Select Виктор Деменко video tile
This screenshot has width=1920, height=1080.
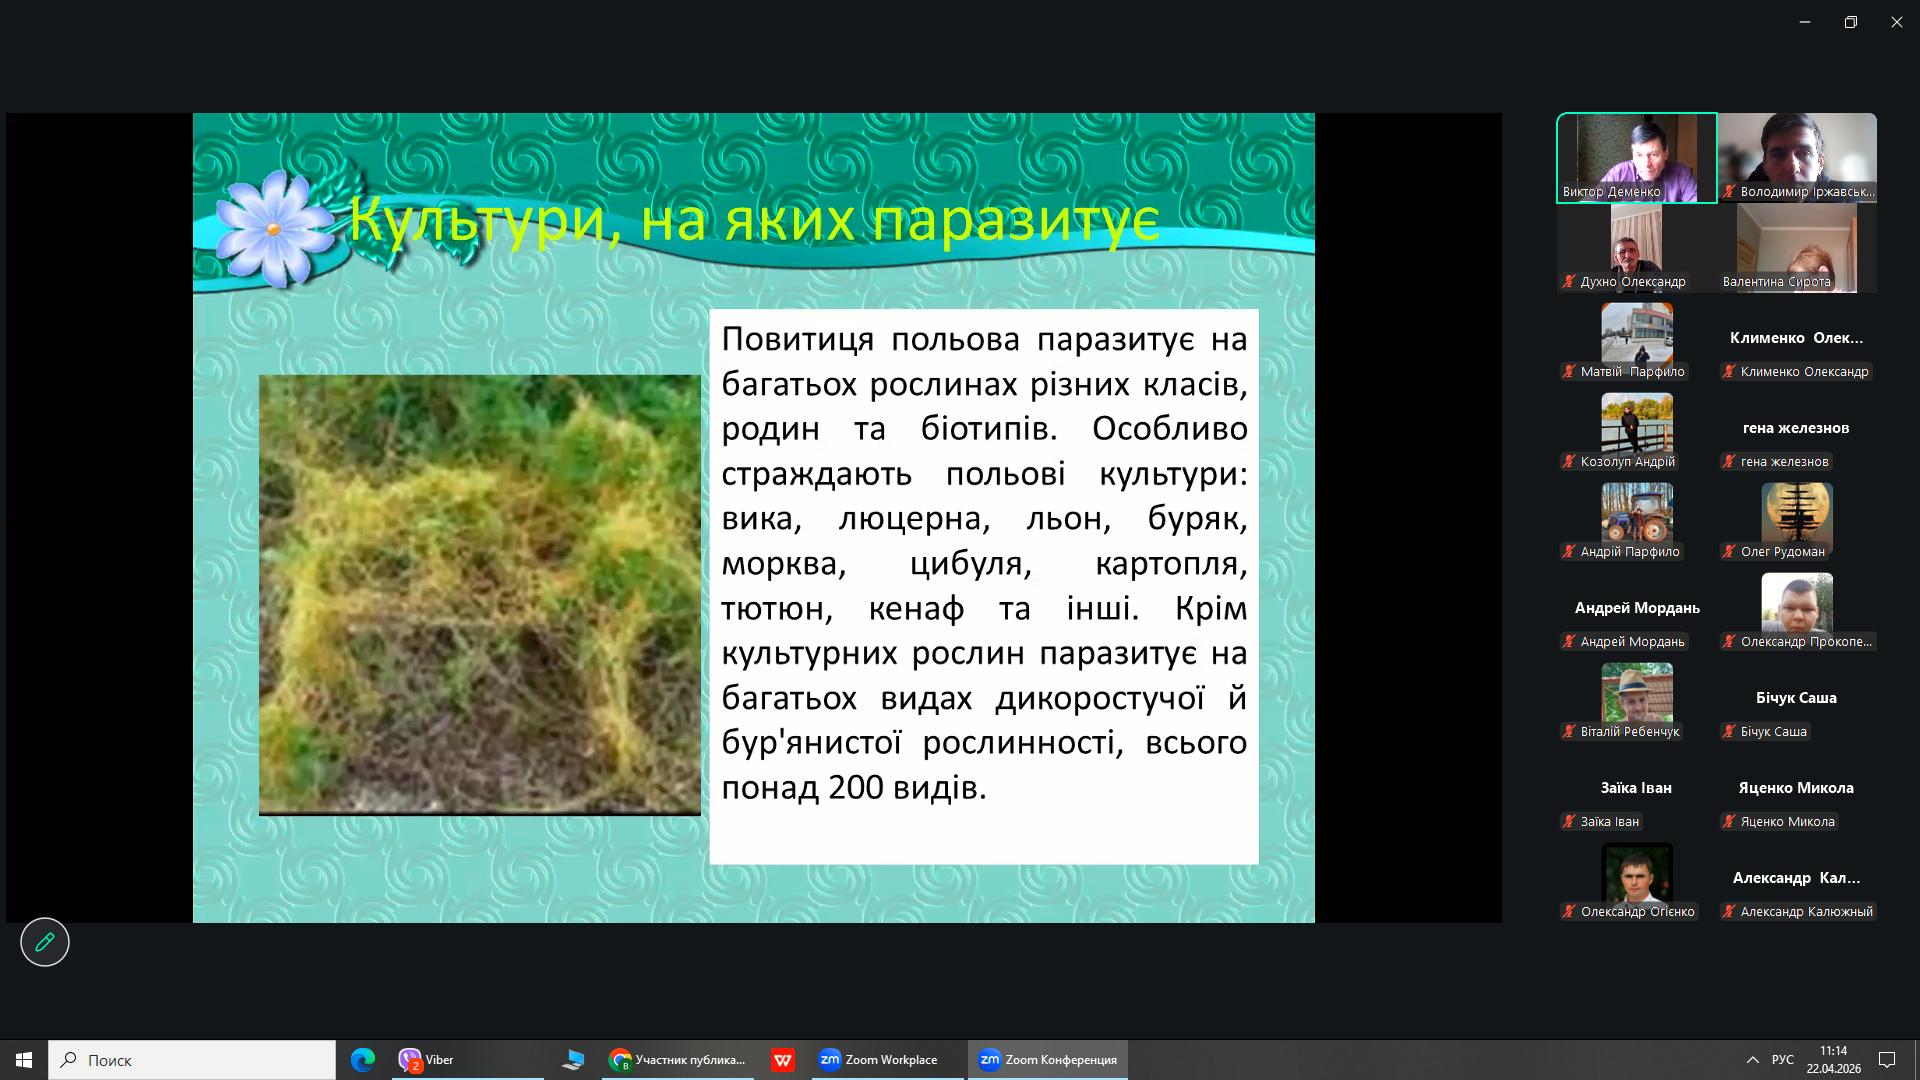pos(1636,156)
